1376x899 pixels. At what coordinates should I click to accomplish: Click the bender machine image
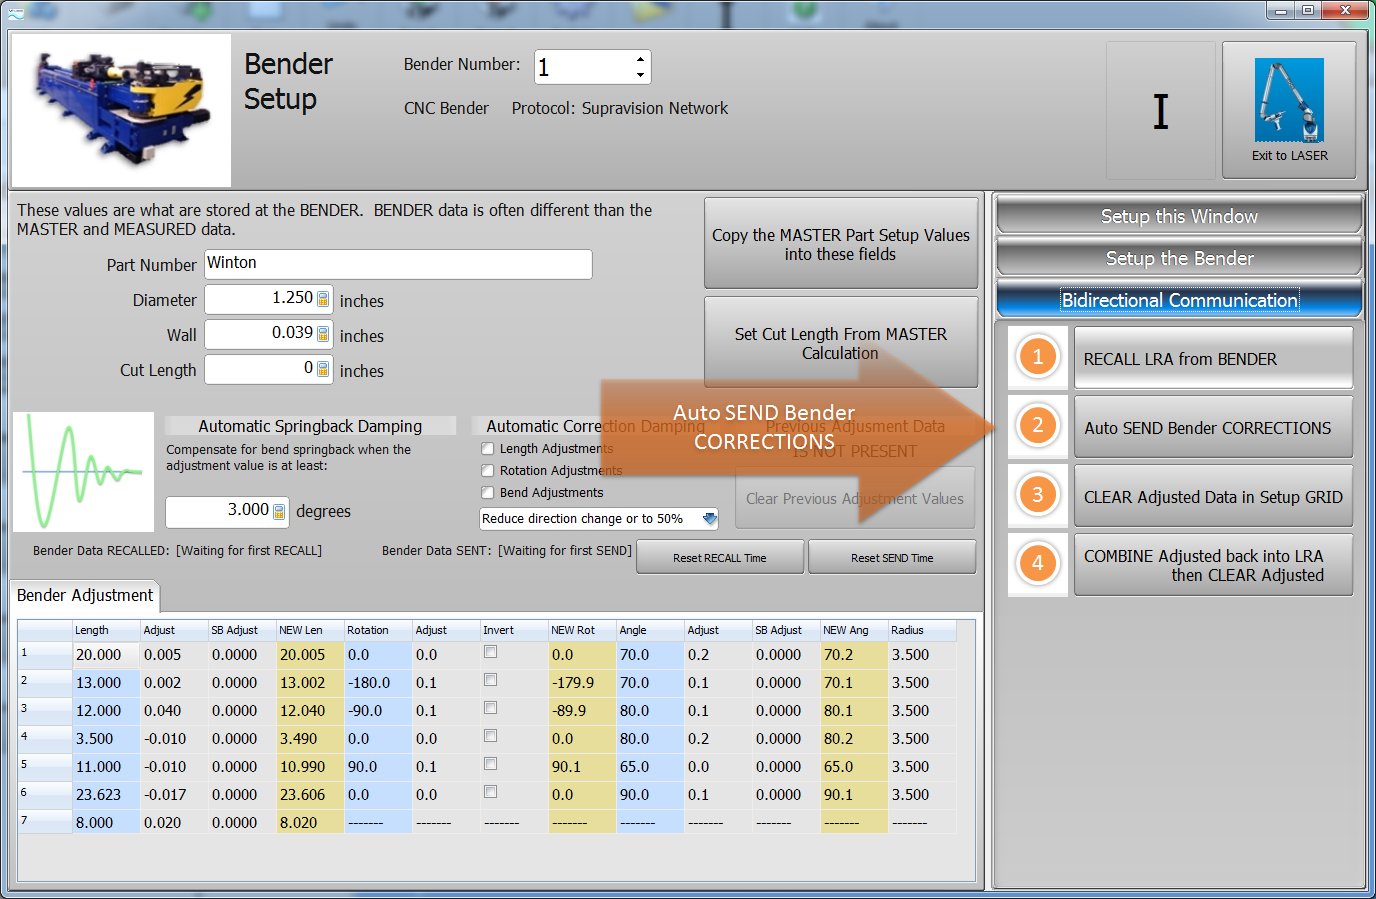pos(121,110)
